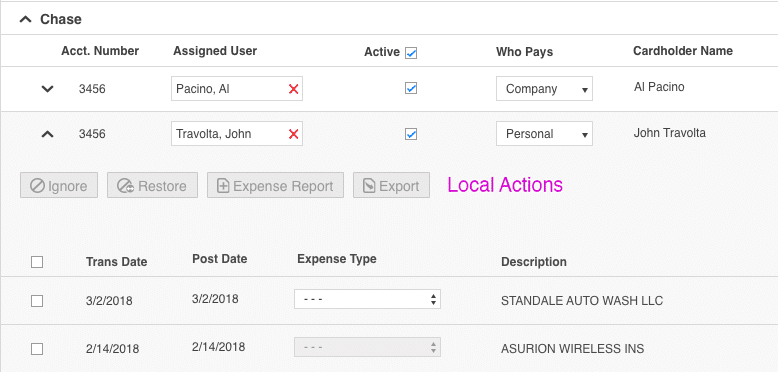
Task: Open the Who Pays dropdown showing Personal
Action: (544, 134)
